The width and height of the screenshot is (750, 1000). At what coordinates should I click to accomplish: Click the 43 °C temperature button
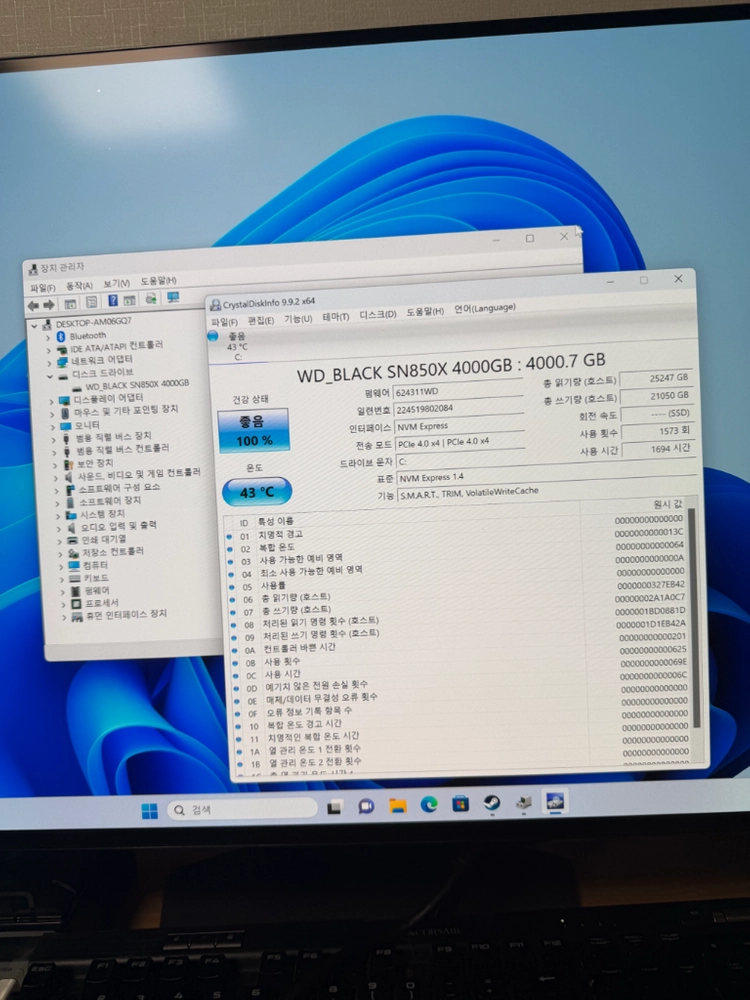tap(256, 492)
